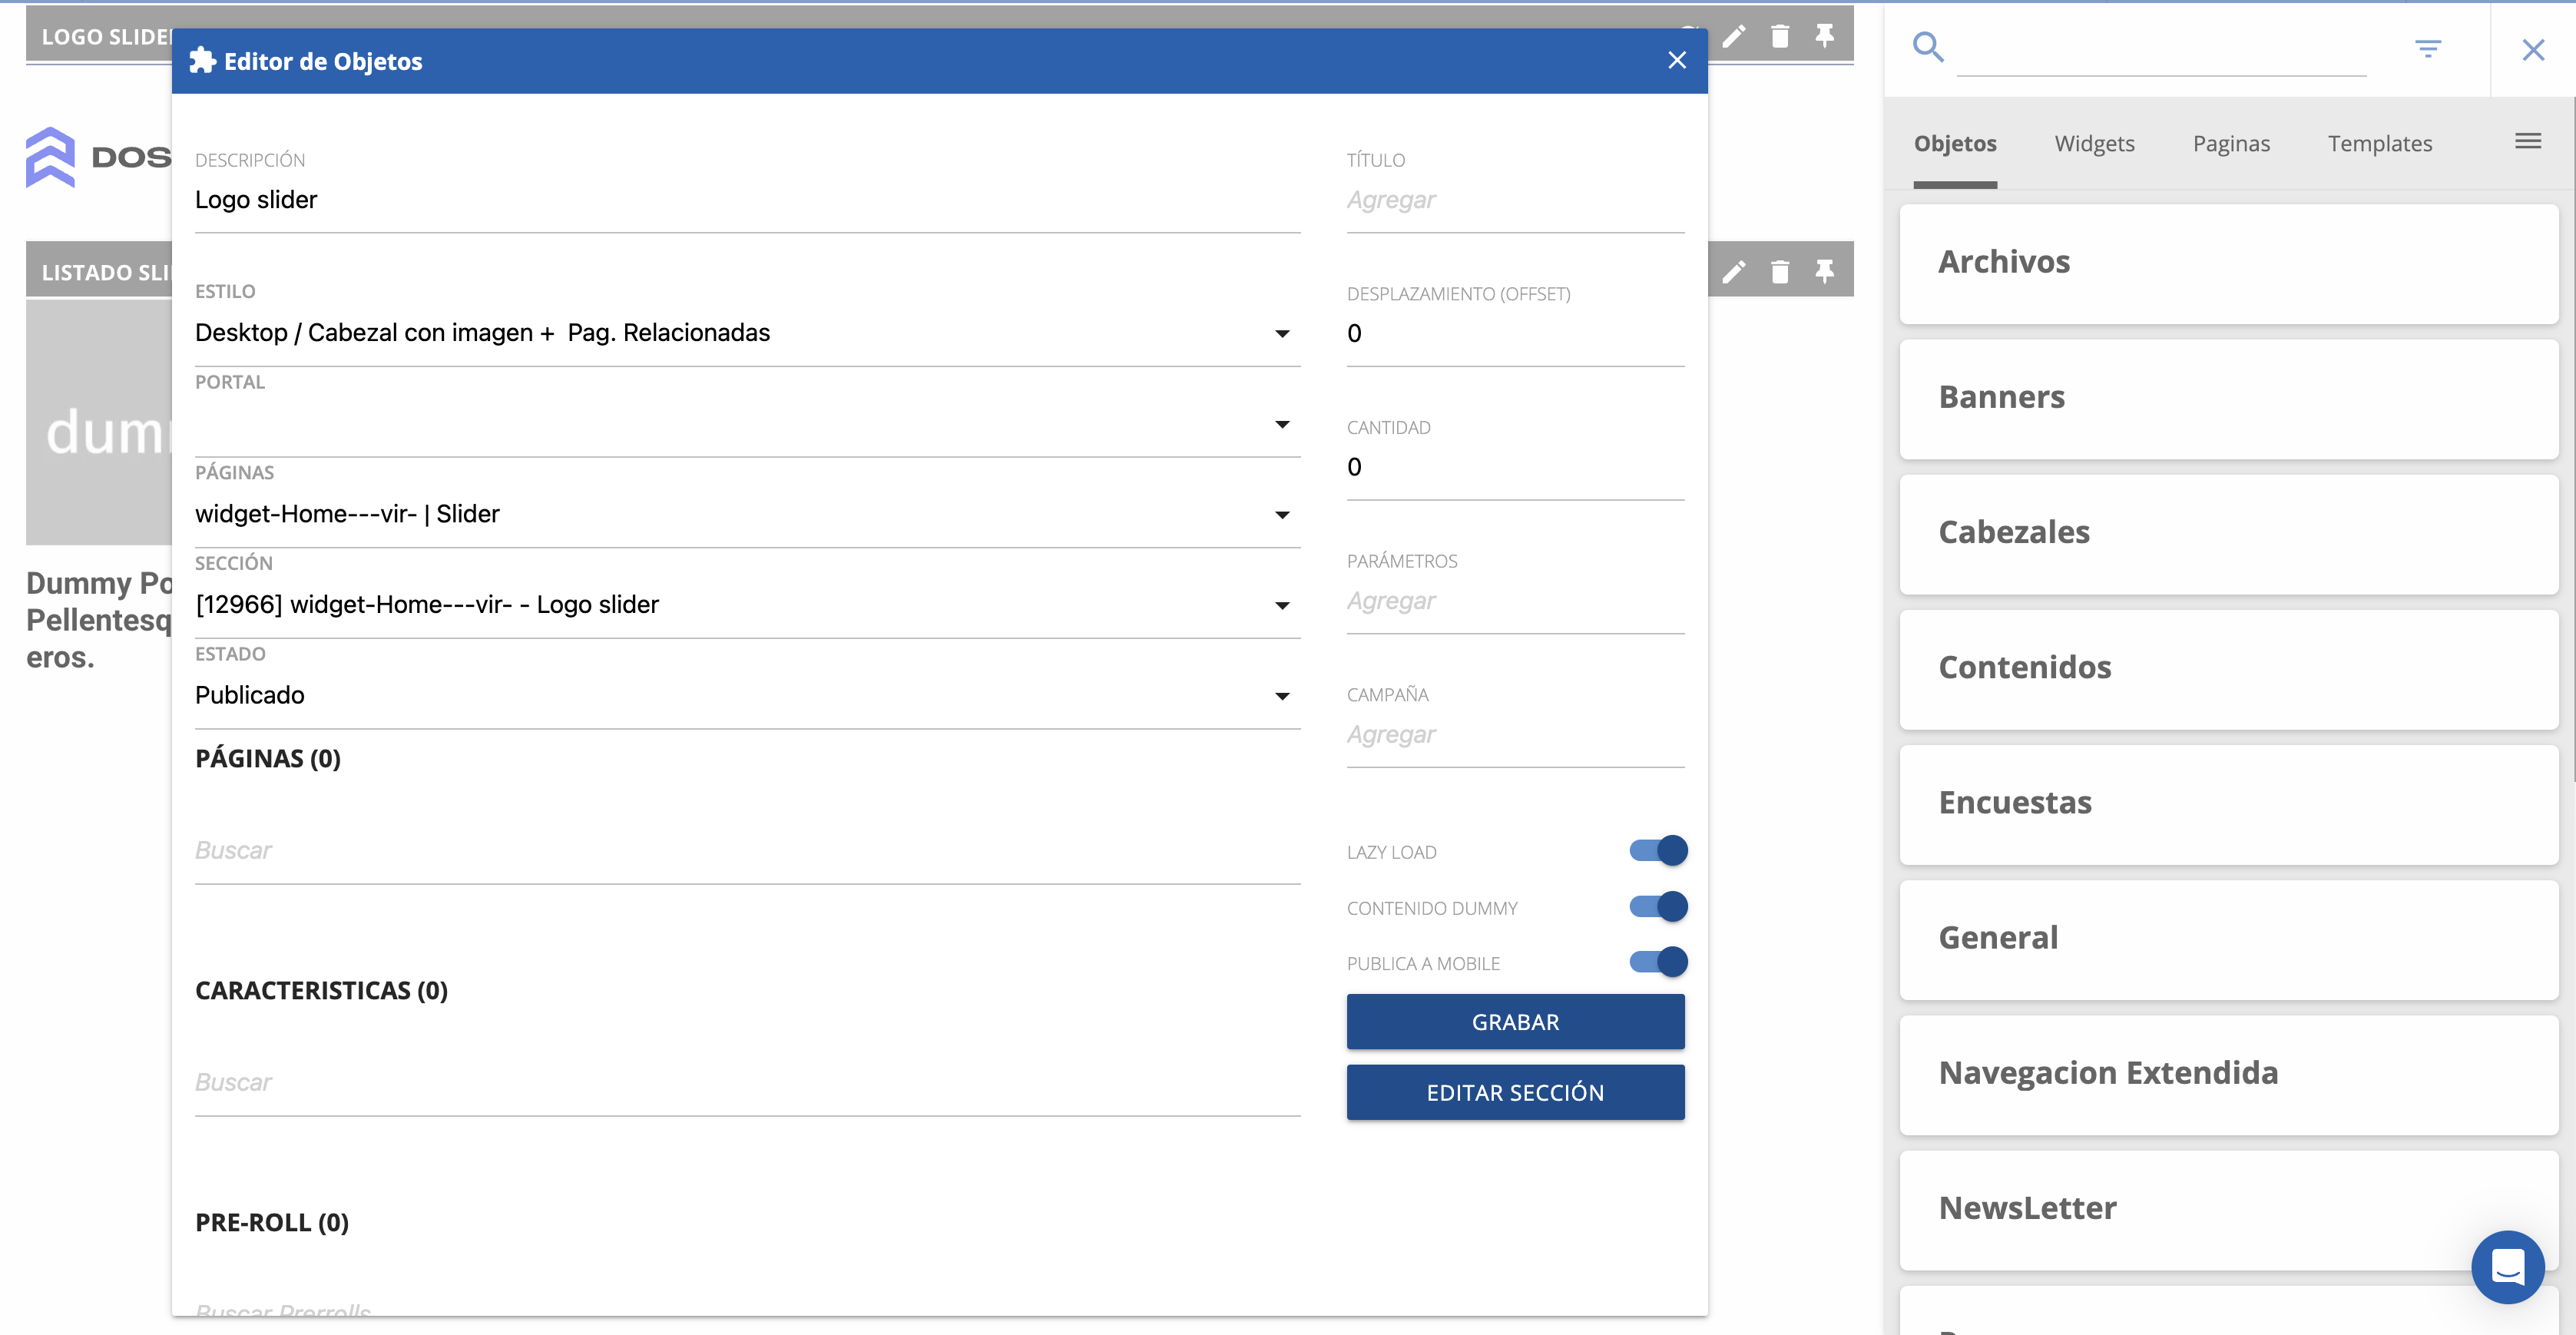Click the pencil icon on Listado Slider bar
Image resolution: width=2576 pixels, height=1335 pixels.
tap(1734, 272)
